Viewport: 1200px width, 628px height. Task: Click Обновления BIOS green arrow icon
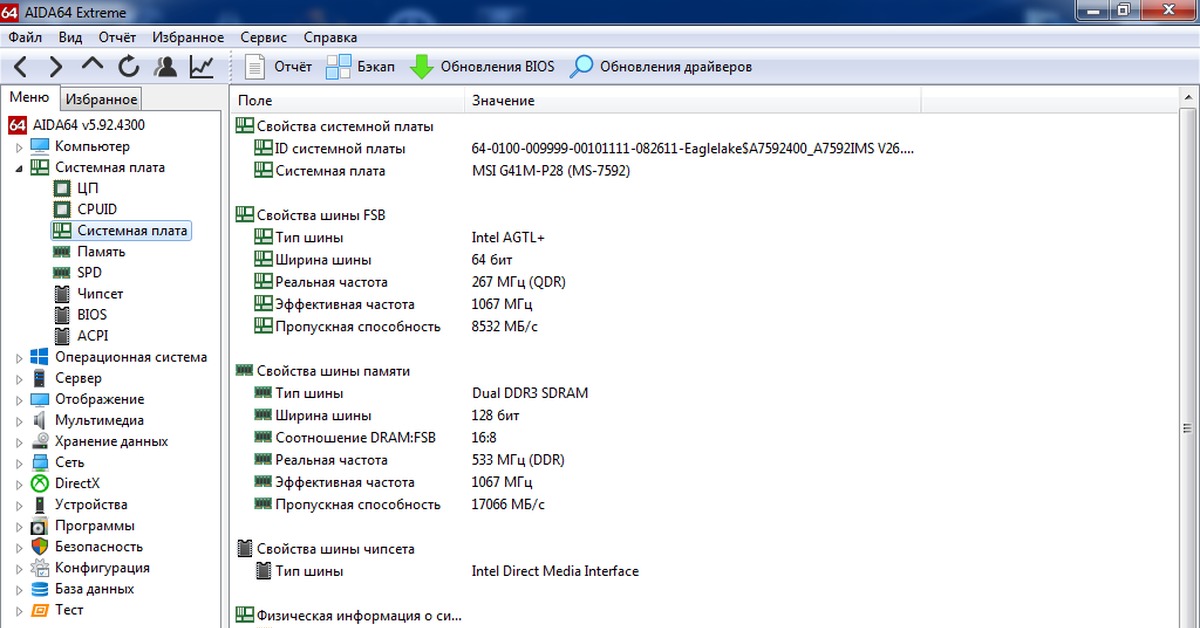pos(423,67)
